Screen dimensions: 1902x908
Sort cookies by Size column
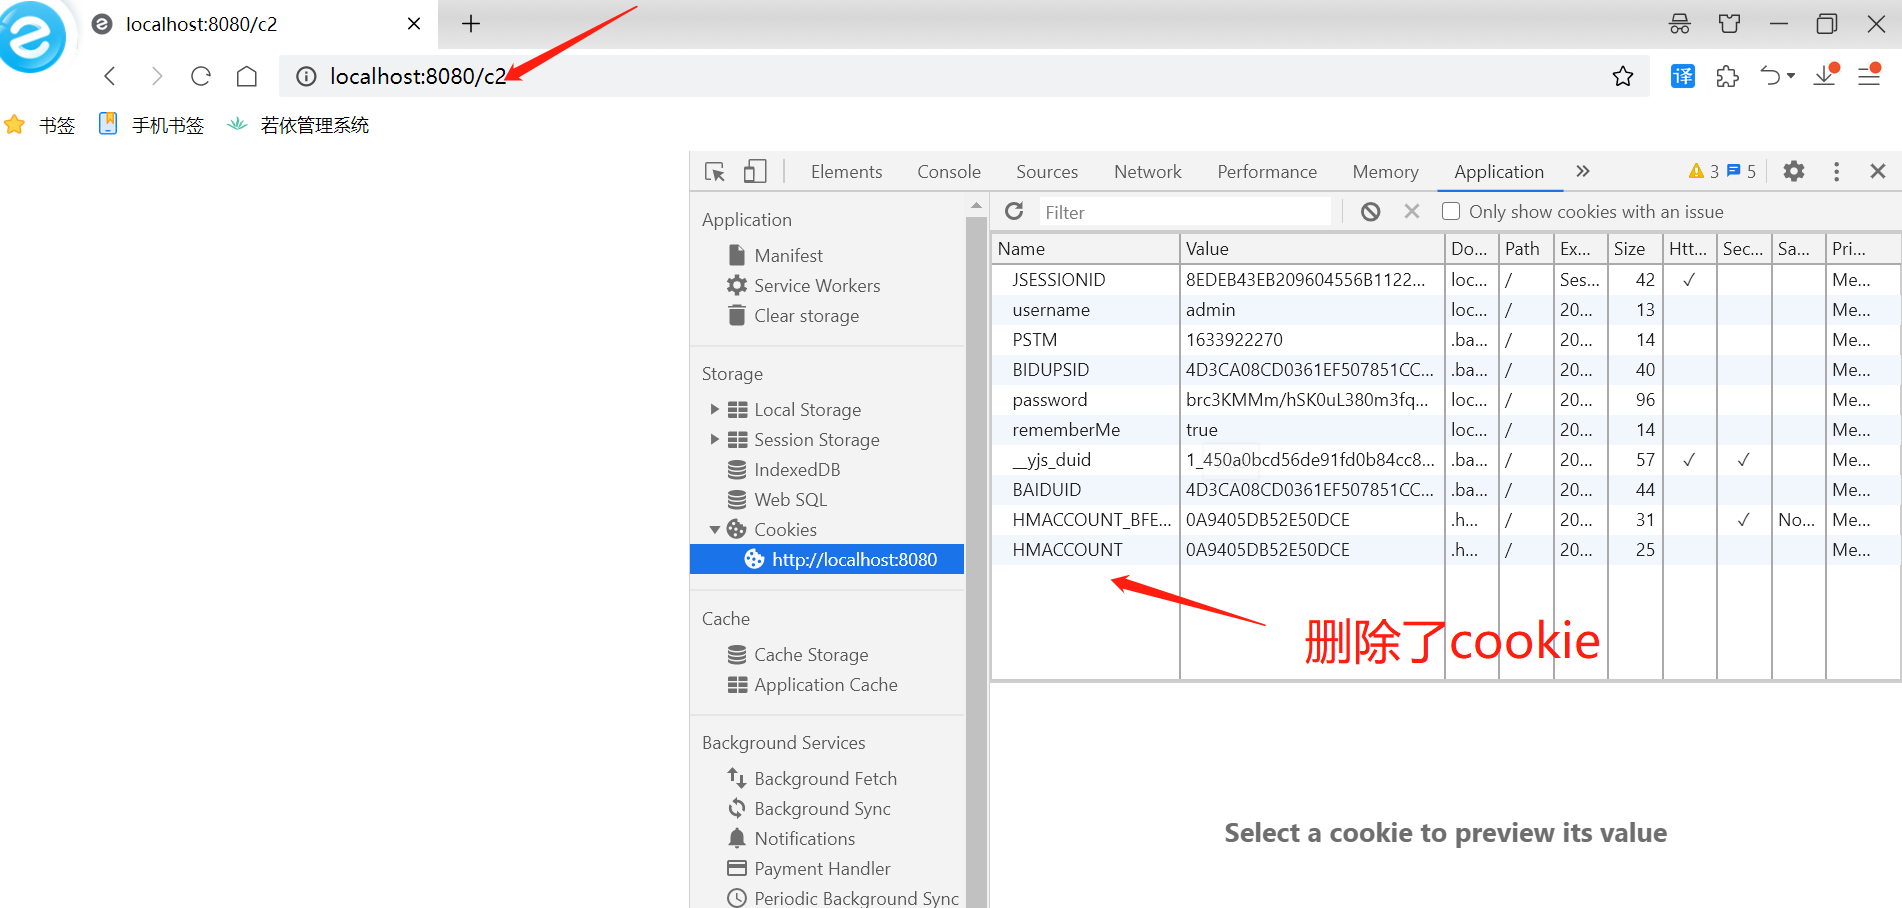click(1635, 249)
